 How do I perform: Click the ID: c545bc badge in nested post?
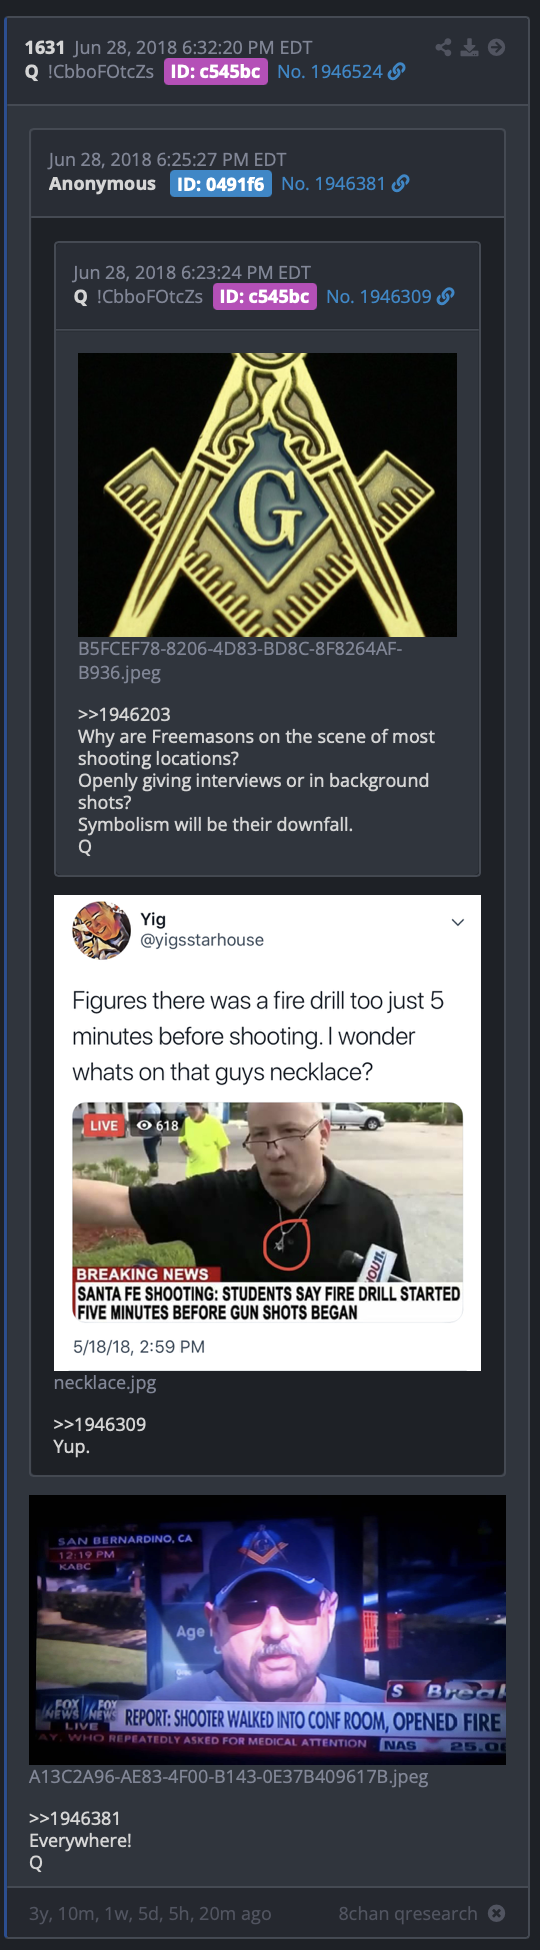[x=265, y=296]
